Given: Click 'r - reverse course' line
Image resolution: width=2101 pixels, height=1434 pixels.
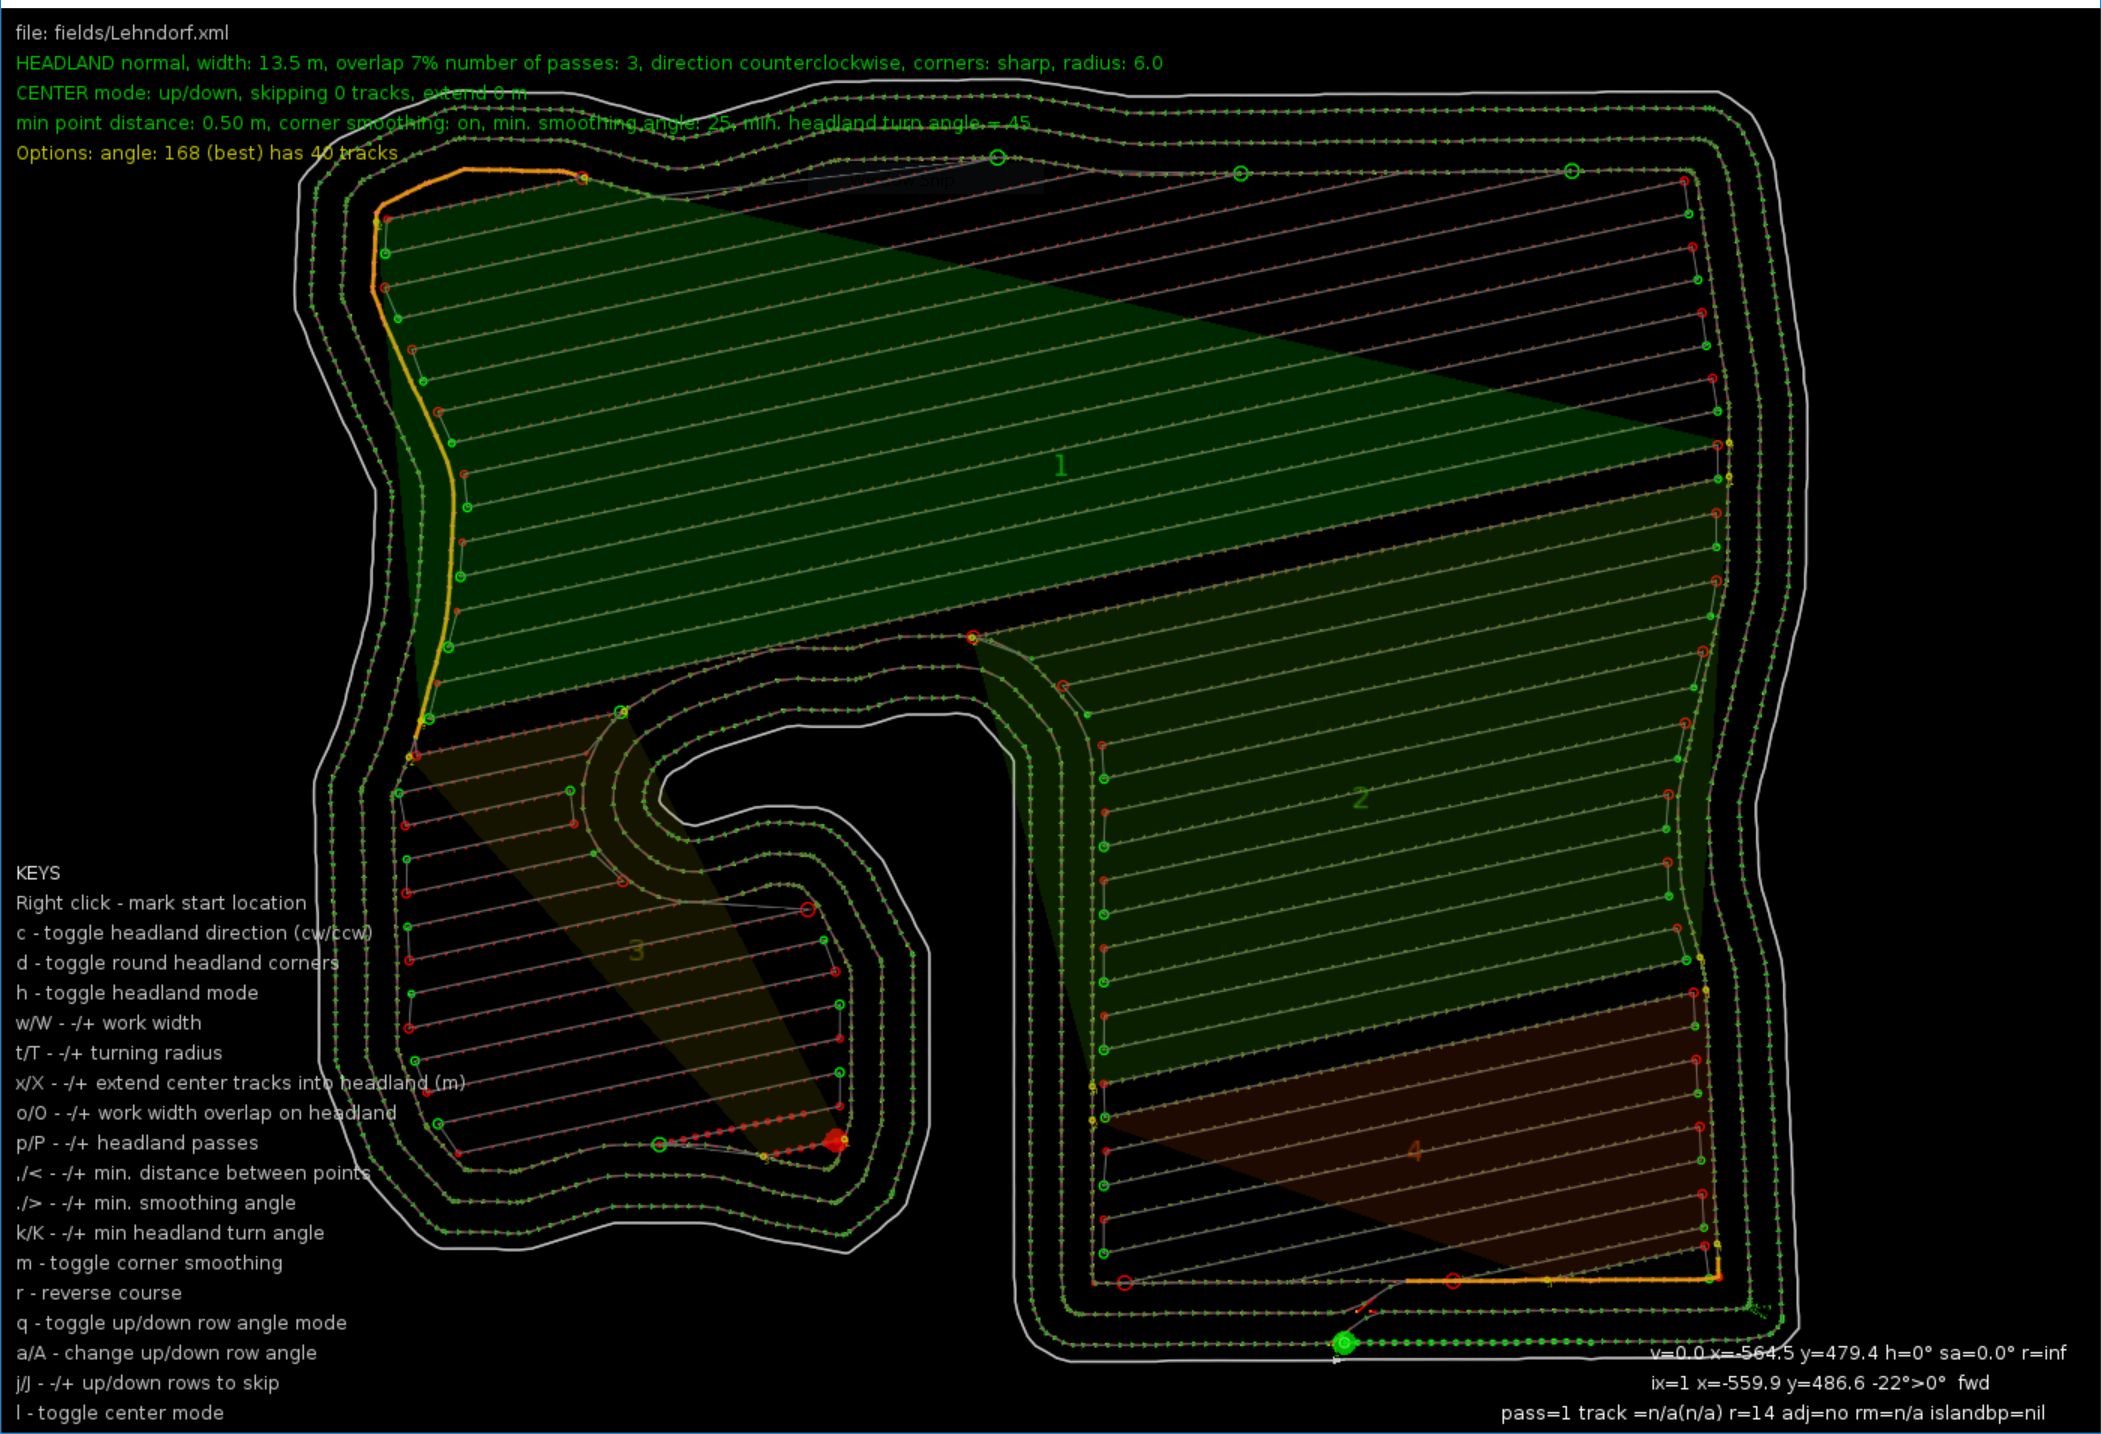Looking at the screenshot, I should [x=99, y=1293].
